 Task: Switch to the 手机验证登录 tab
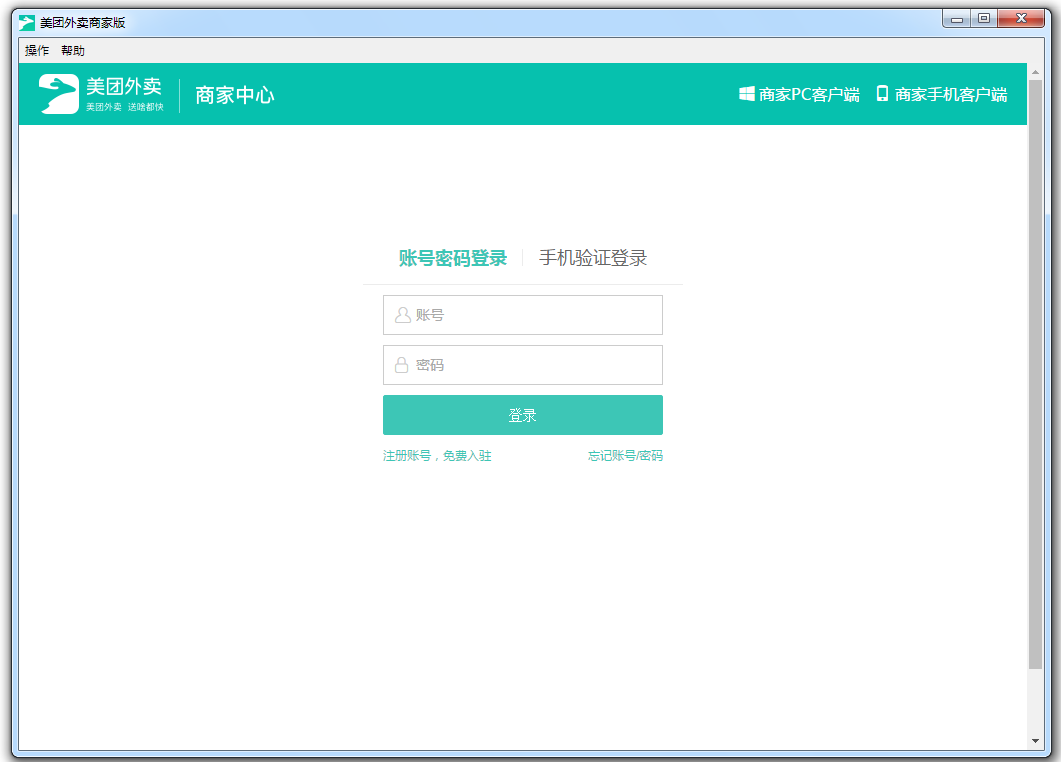click(x=593, y=258)
